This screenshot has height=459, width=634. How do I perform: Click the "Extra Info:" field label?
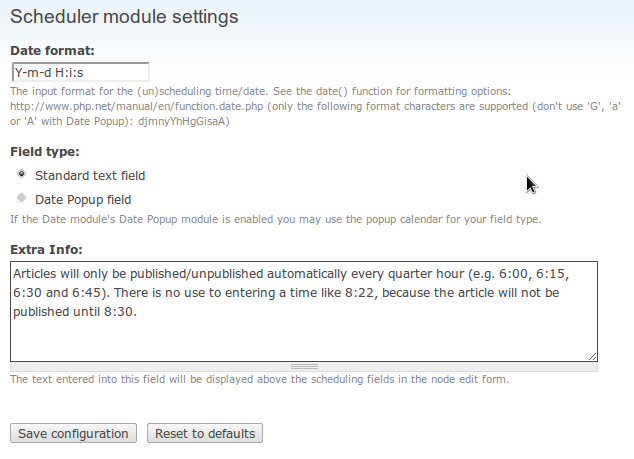pyautogui.click(x=46, y=248)
